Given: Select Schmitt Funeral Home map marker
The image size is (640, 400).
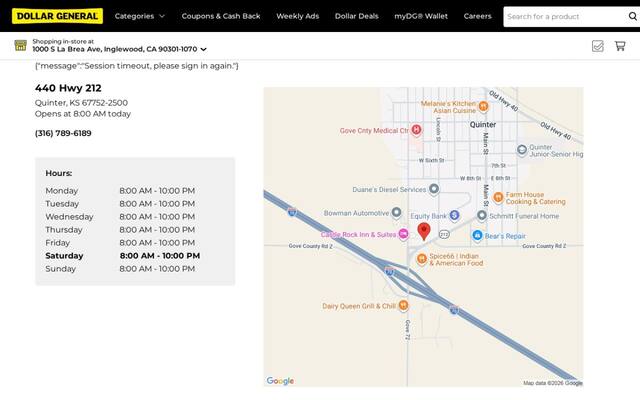Looking at the screenshot, I should (482, 215).
